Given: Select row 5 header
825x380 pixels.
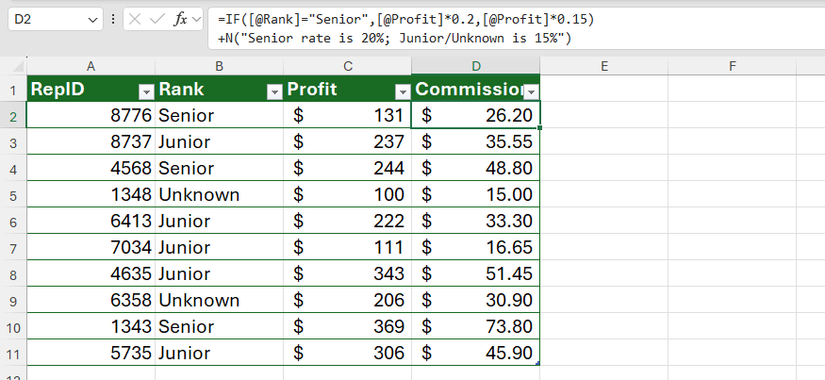Looking at the screenshot, I should coord(13,195).
